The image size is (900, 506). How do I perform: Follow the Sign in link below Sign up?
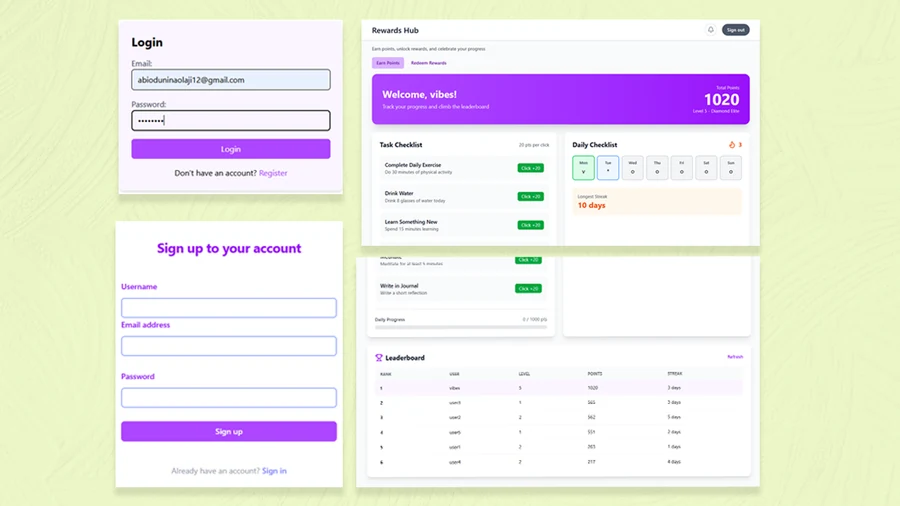(x=274, y=470)
